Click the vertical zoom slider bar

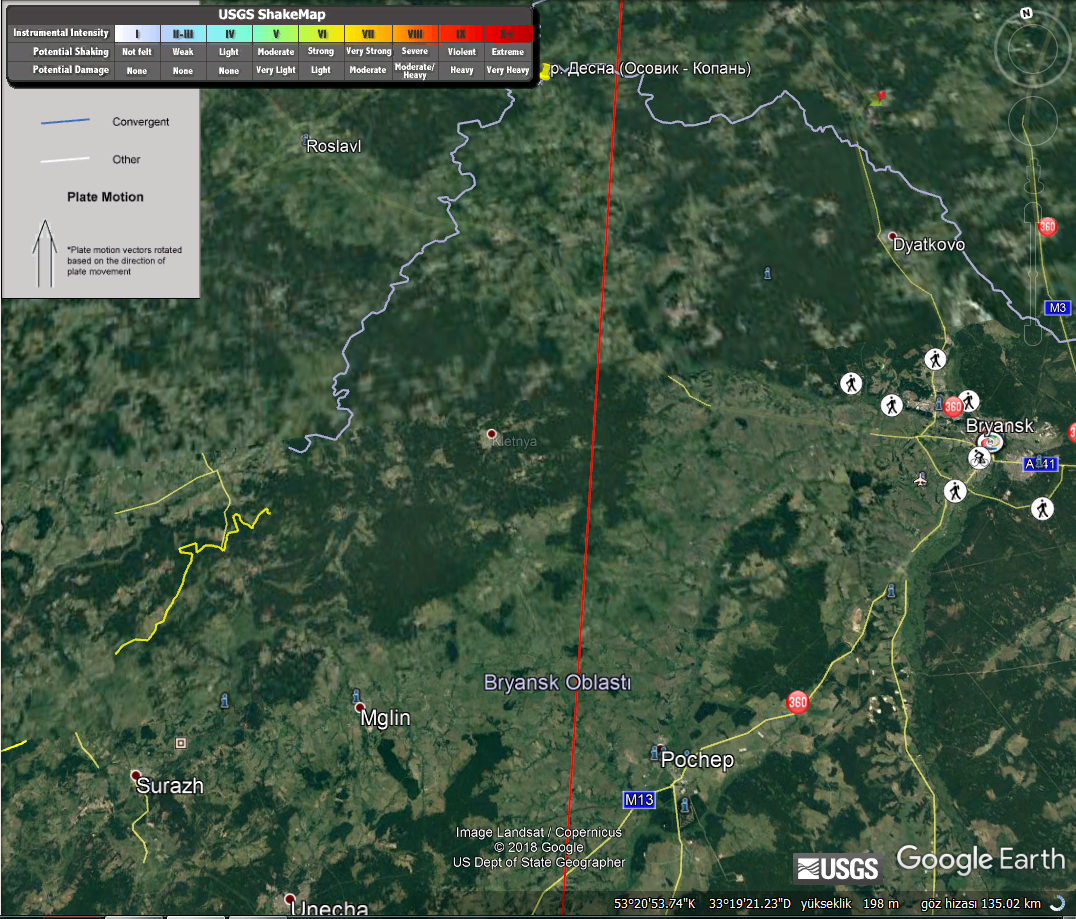[x=1033, y=273]
